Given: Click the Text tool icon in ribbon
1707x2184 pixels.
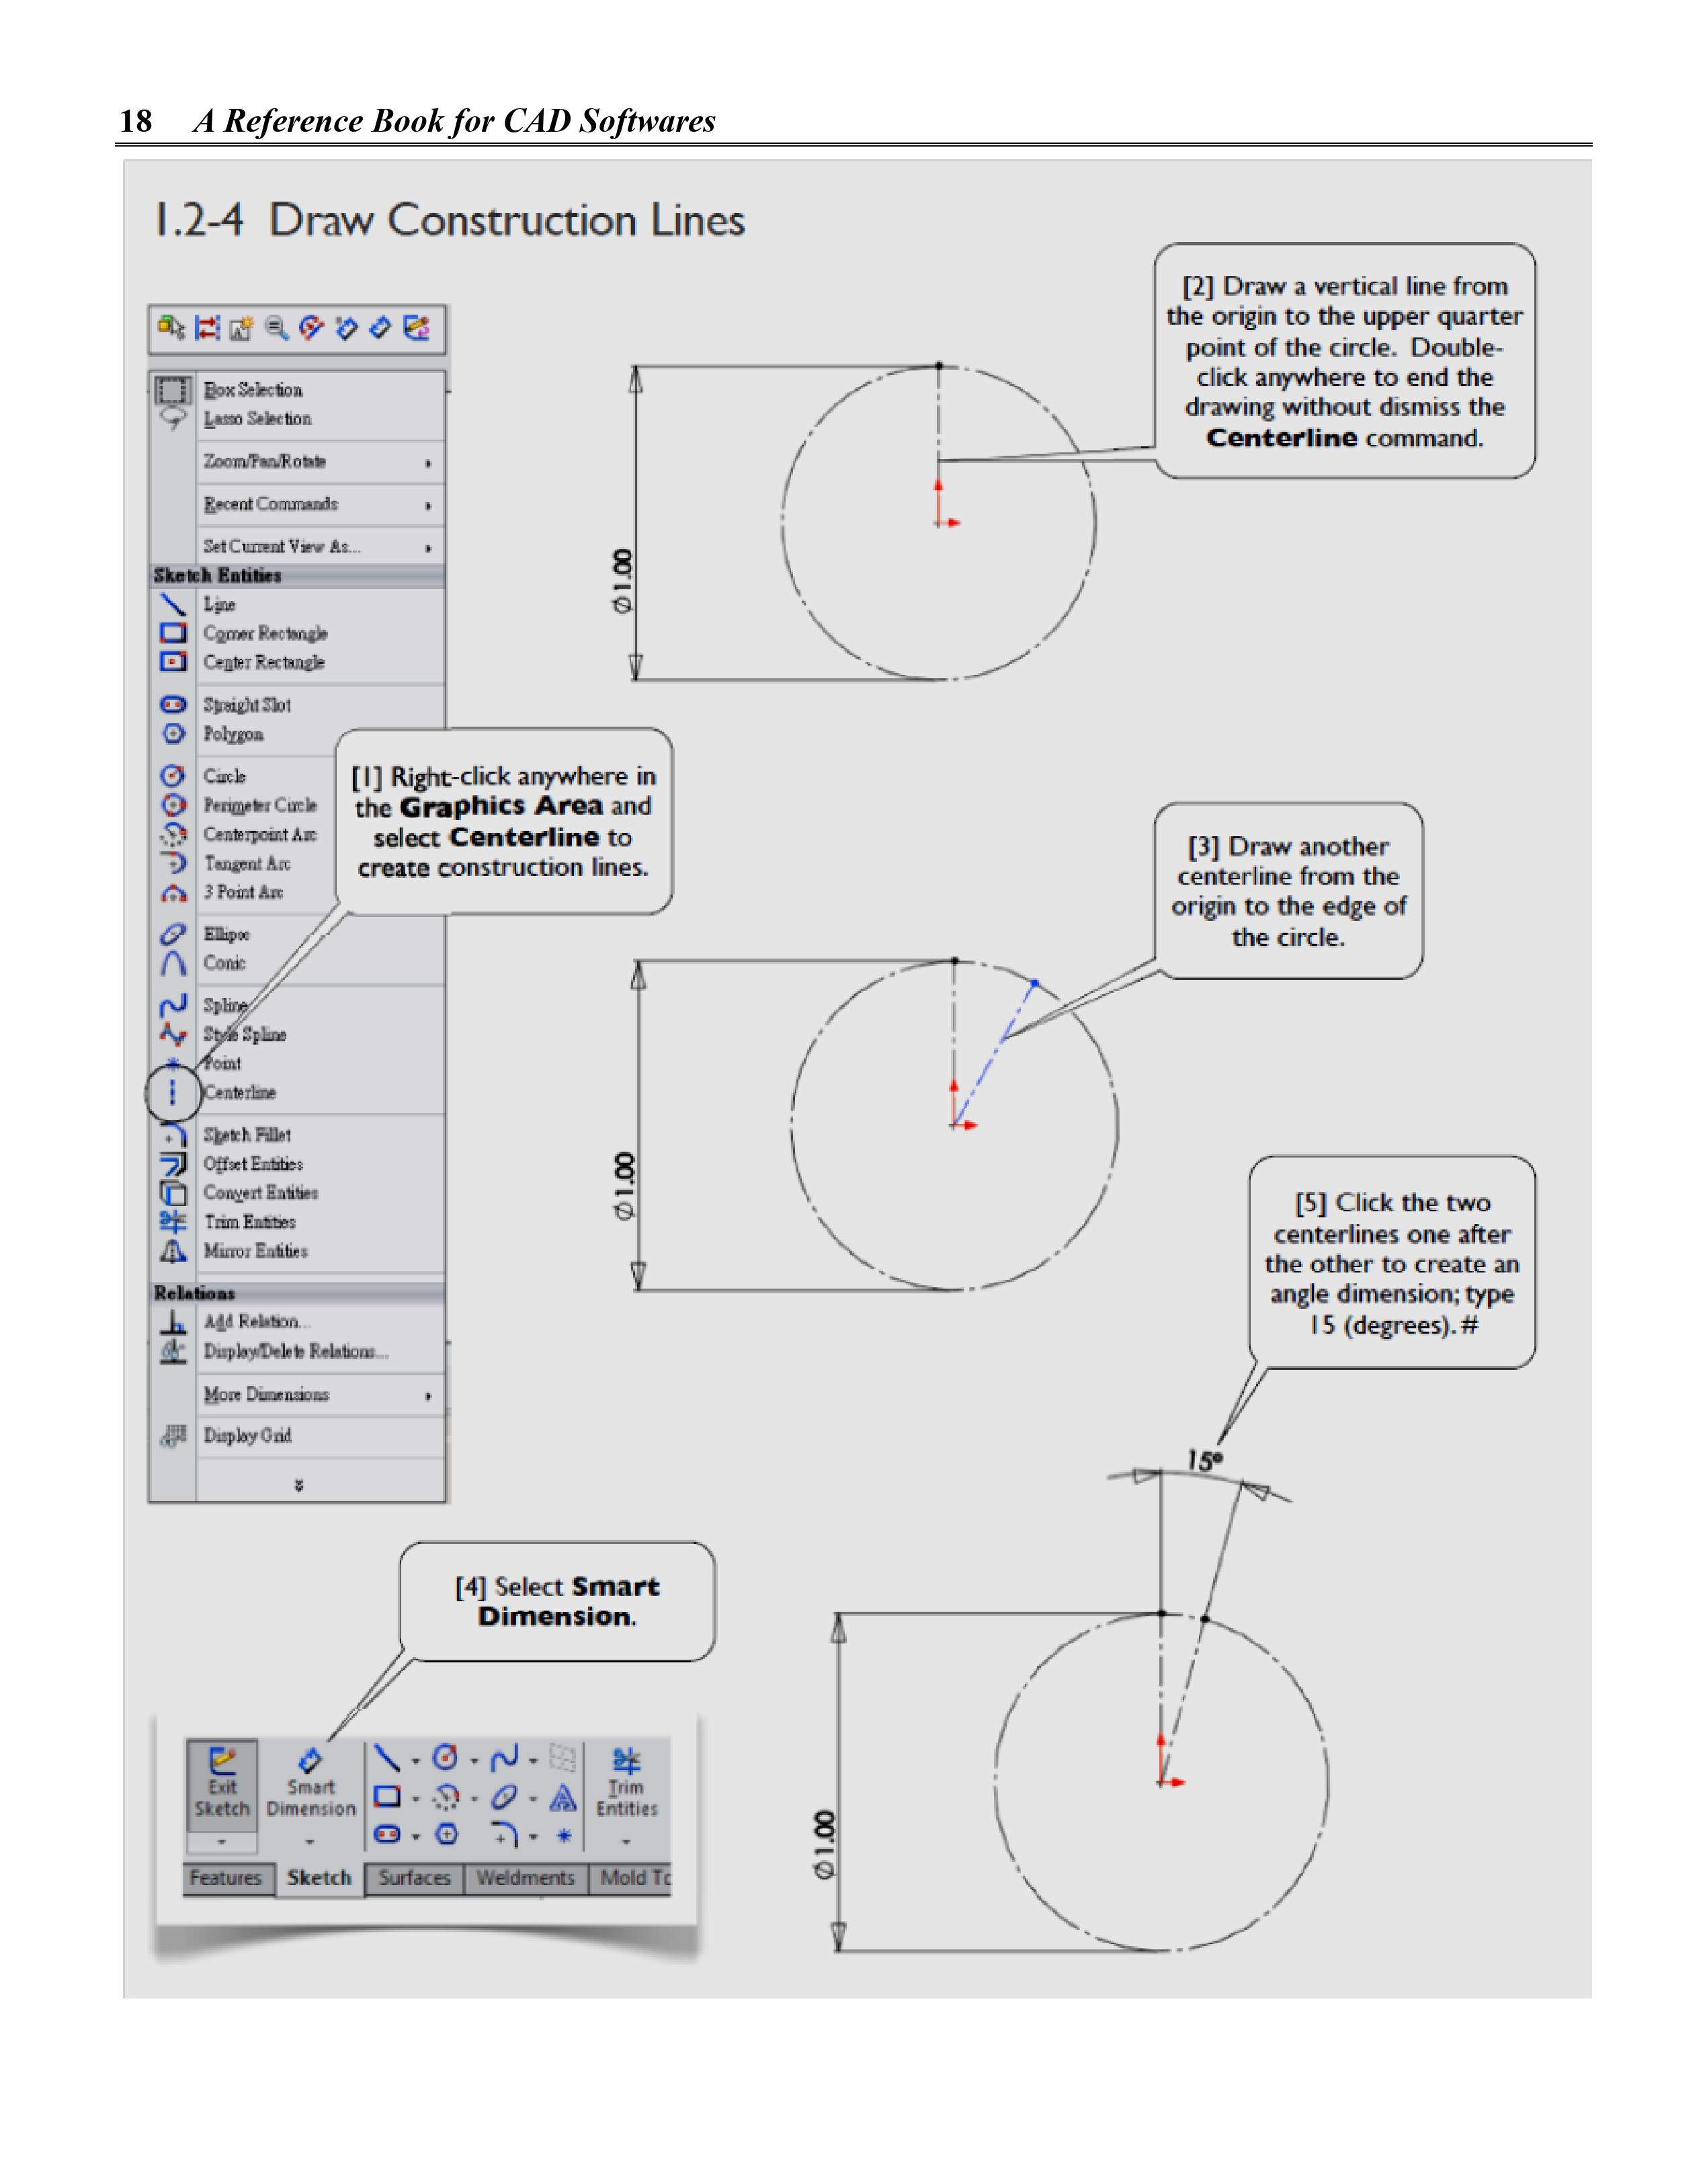Looking at the screenshot, I should (563, 1798).
